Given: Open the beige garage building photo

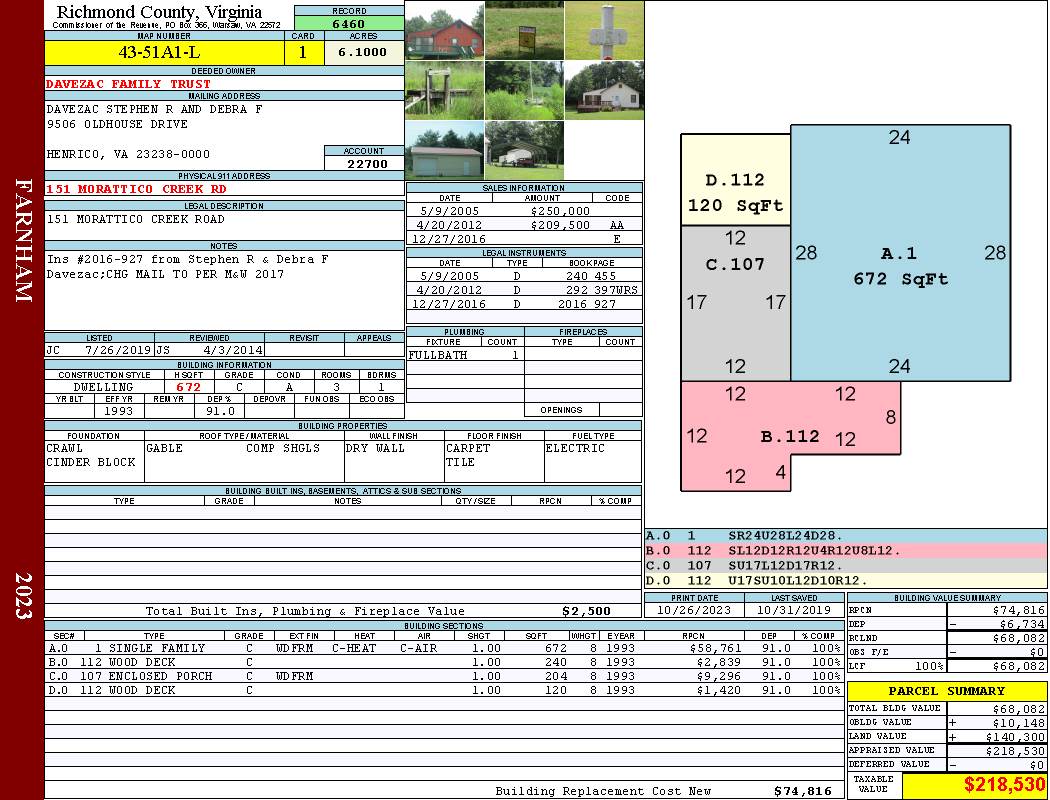Looking at the screenshot, I should click(444, 151).
